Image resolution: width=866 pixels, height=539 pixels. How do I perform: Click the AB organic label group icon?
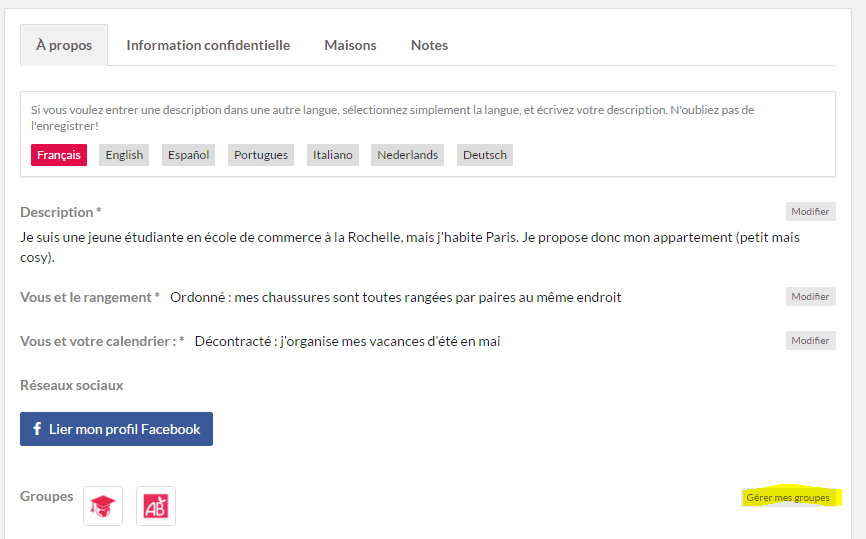point(156,506)
